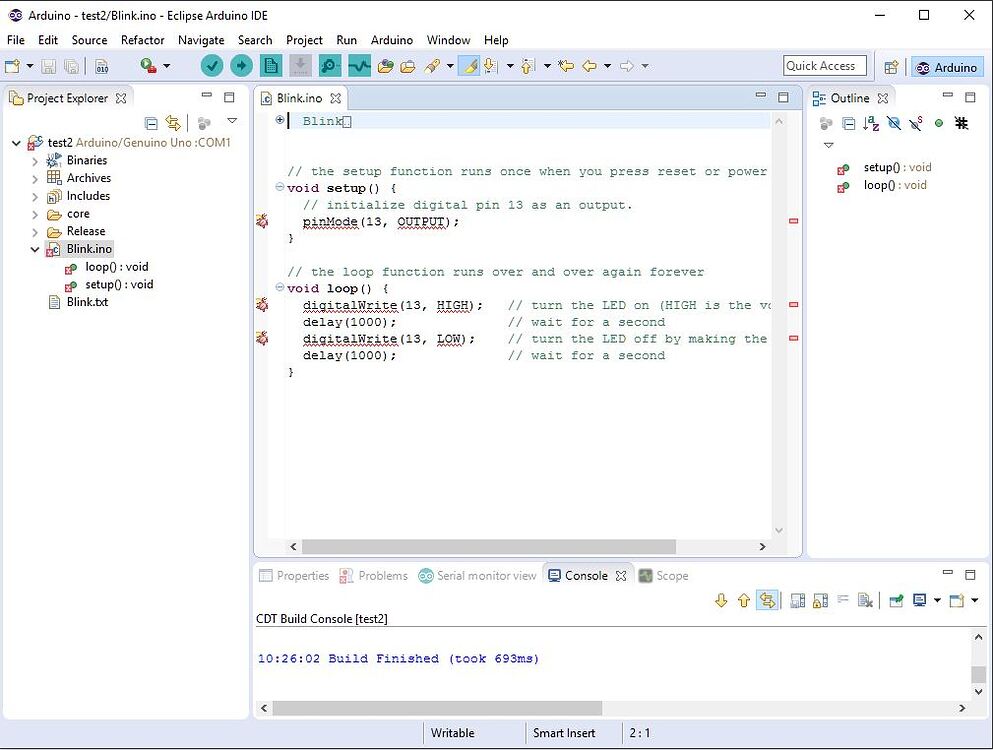This screenshot has width=993, height=750.
Task: Collapse all nodes in Project Explorer
Action: pos(150,122)
